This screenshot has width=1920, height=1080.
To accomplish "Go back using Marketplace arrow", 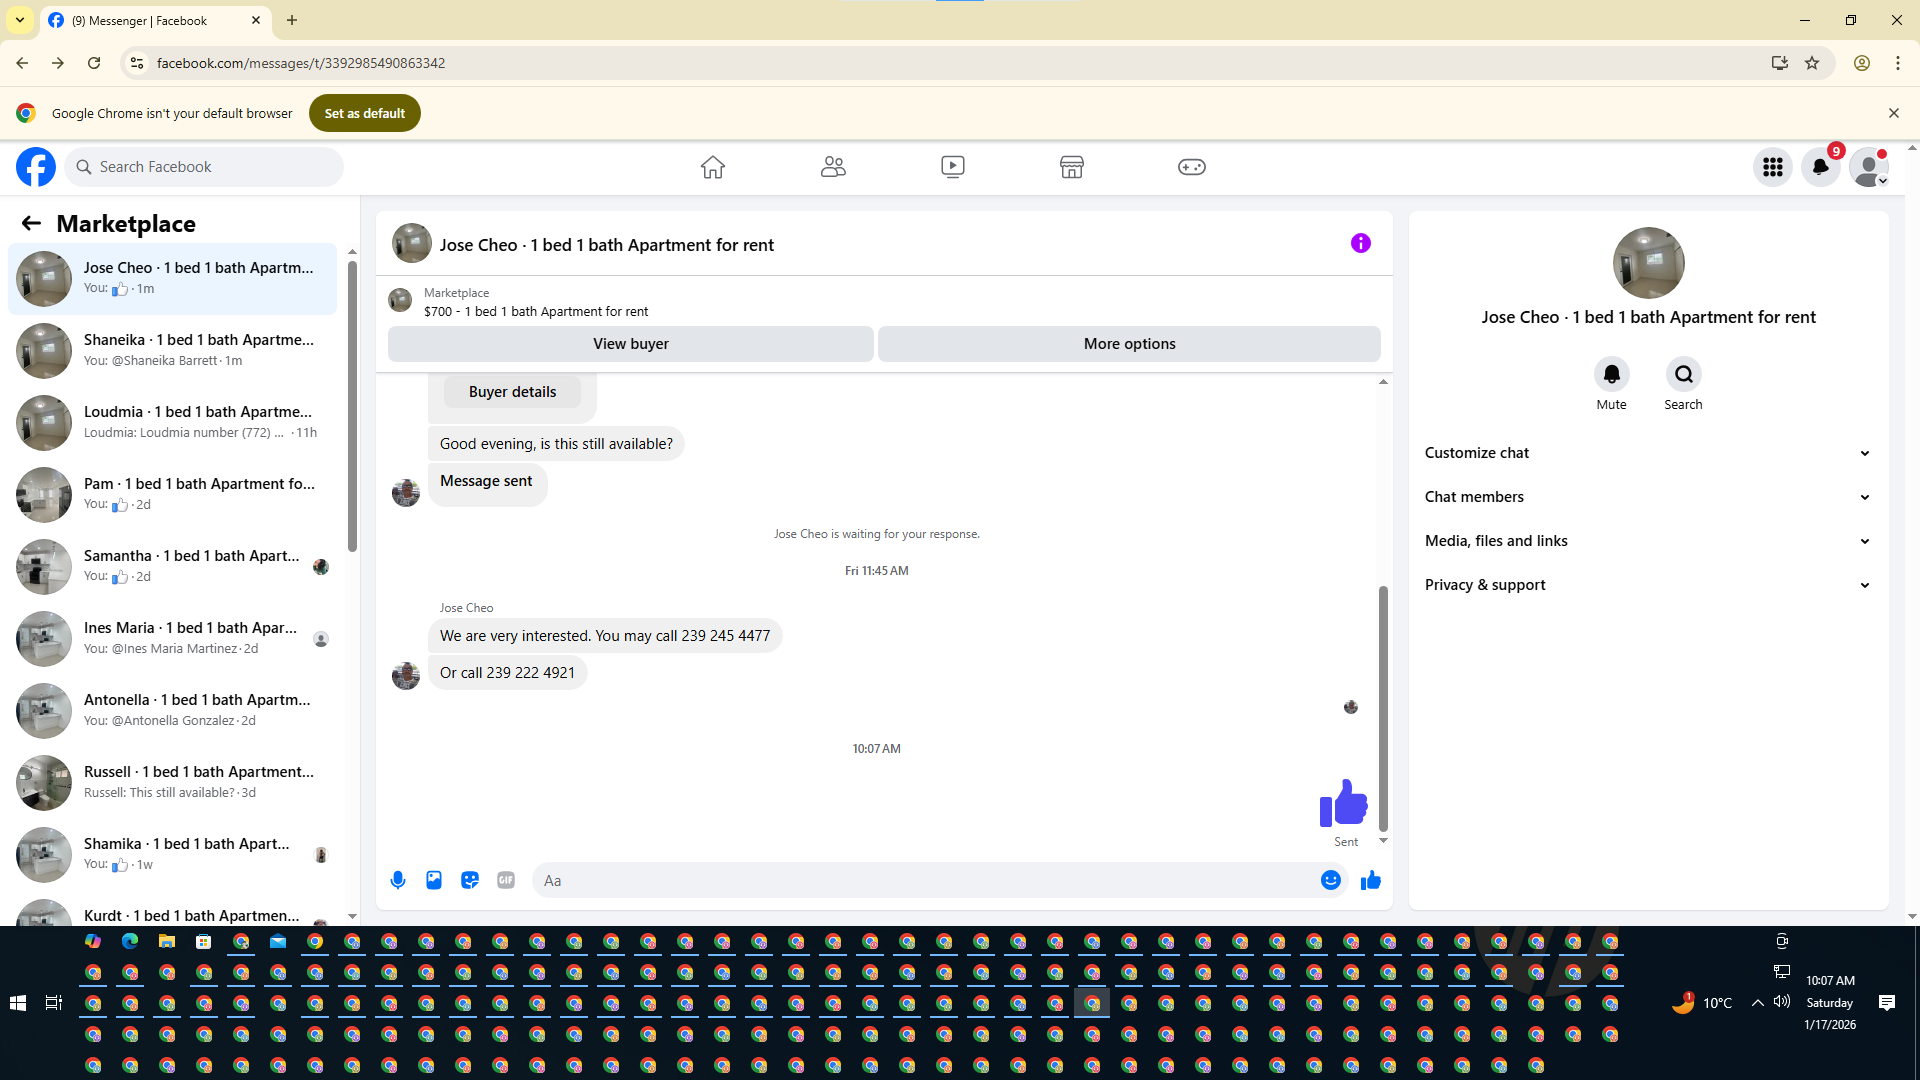I will [31, 223].
